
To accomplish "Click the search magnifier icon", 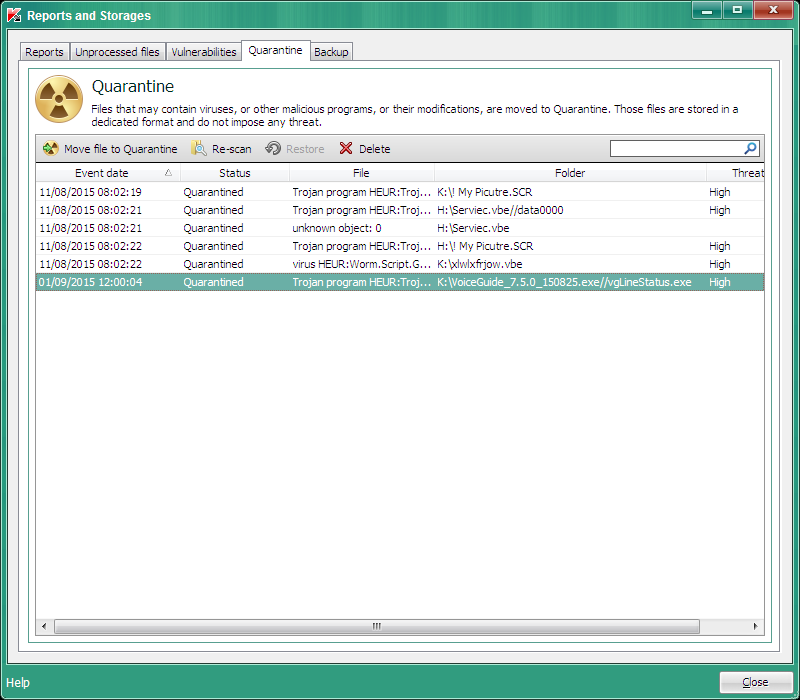I will pos(751,148).
